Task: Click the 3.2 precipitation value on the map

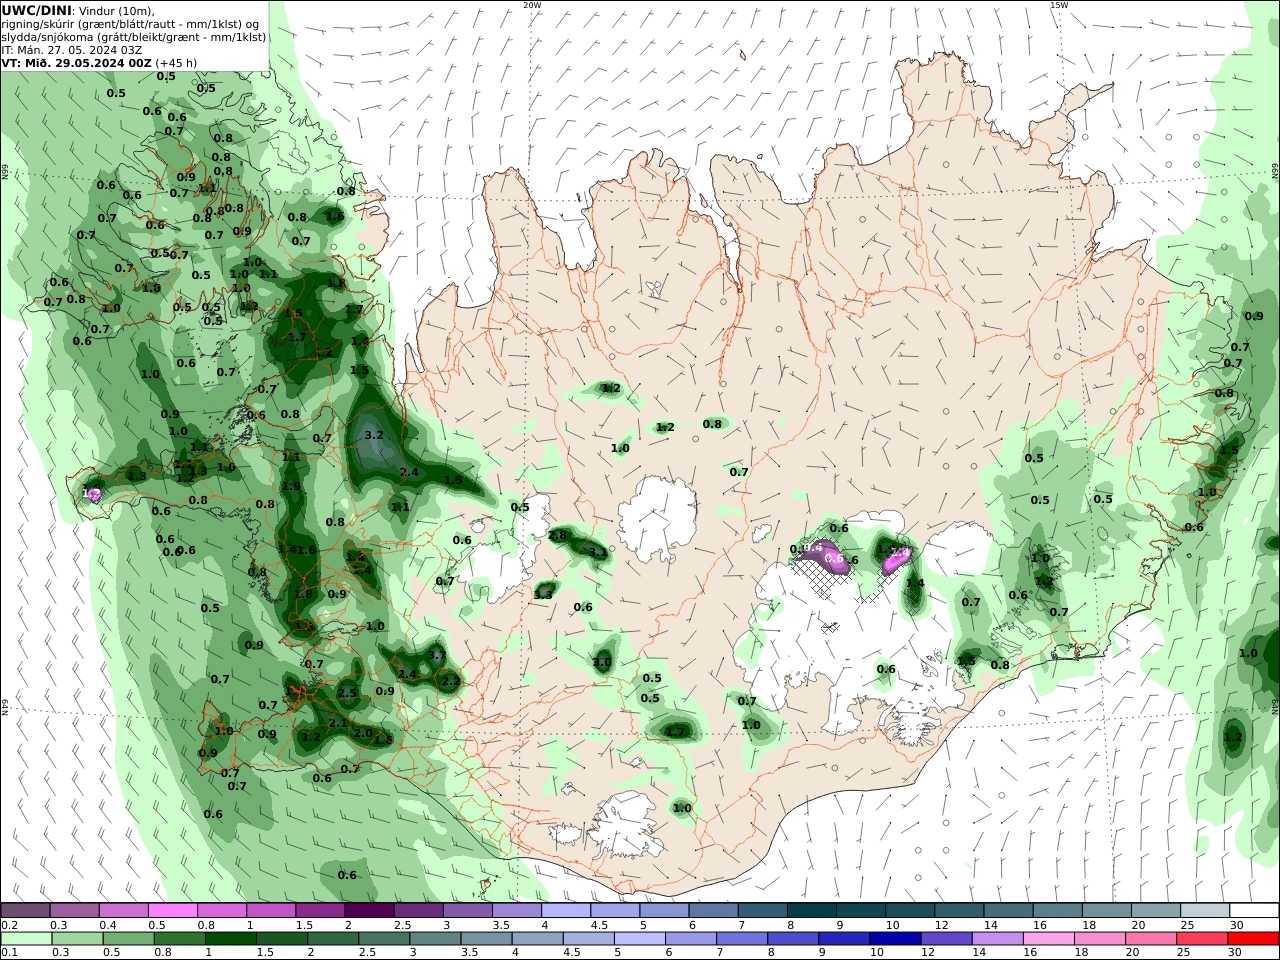Action: 375,435
